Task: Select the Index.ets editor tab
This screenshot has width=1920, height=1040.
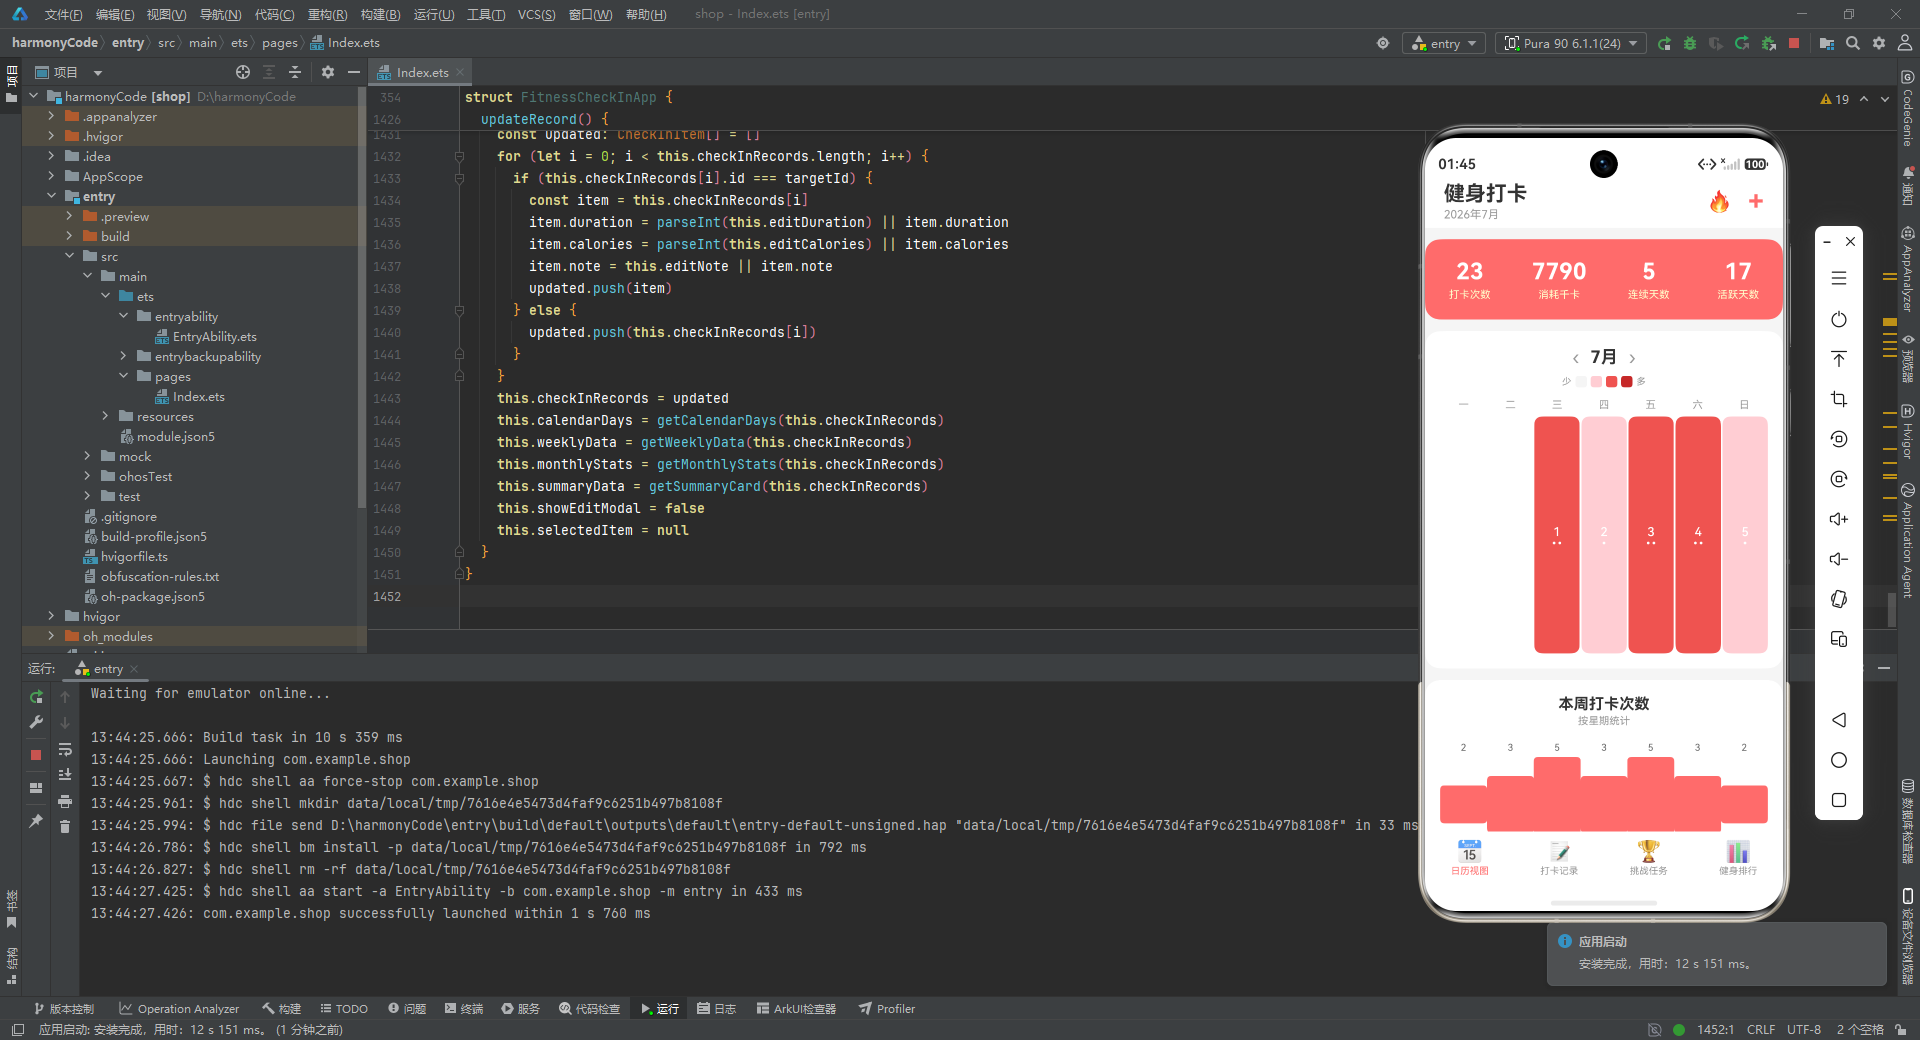Action: click(x=421, y=72)
